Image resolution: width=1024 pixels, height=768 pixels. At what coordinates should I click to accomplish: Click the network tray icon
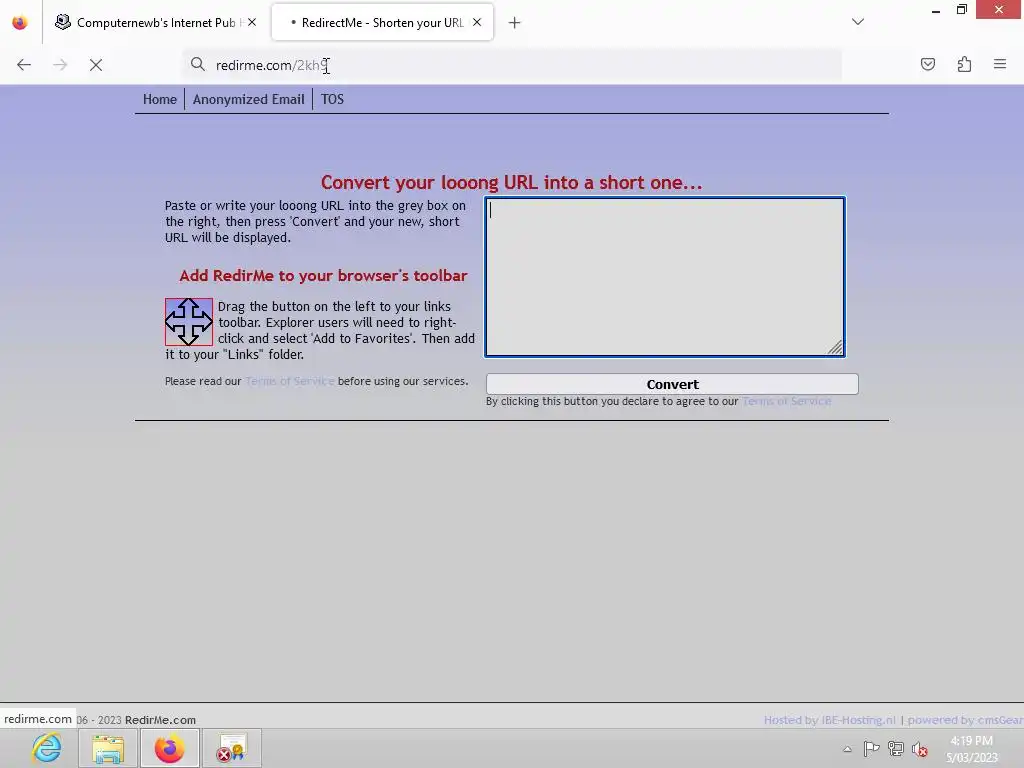895,748
